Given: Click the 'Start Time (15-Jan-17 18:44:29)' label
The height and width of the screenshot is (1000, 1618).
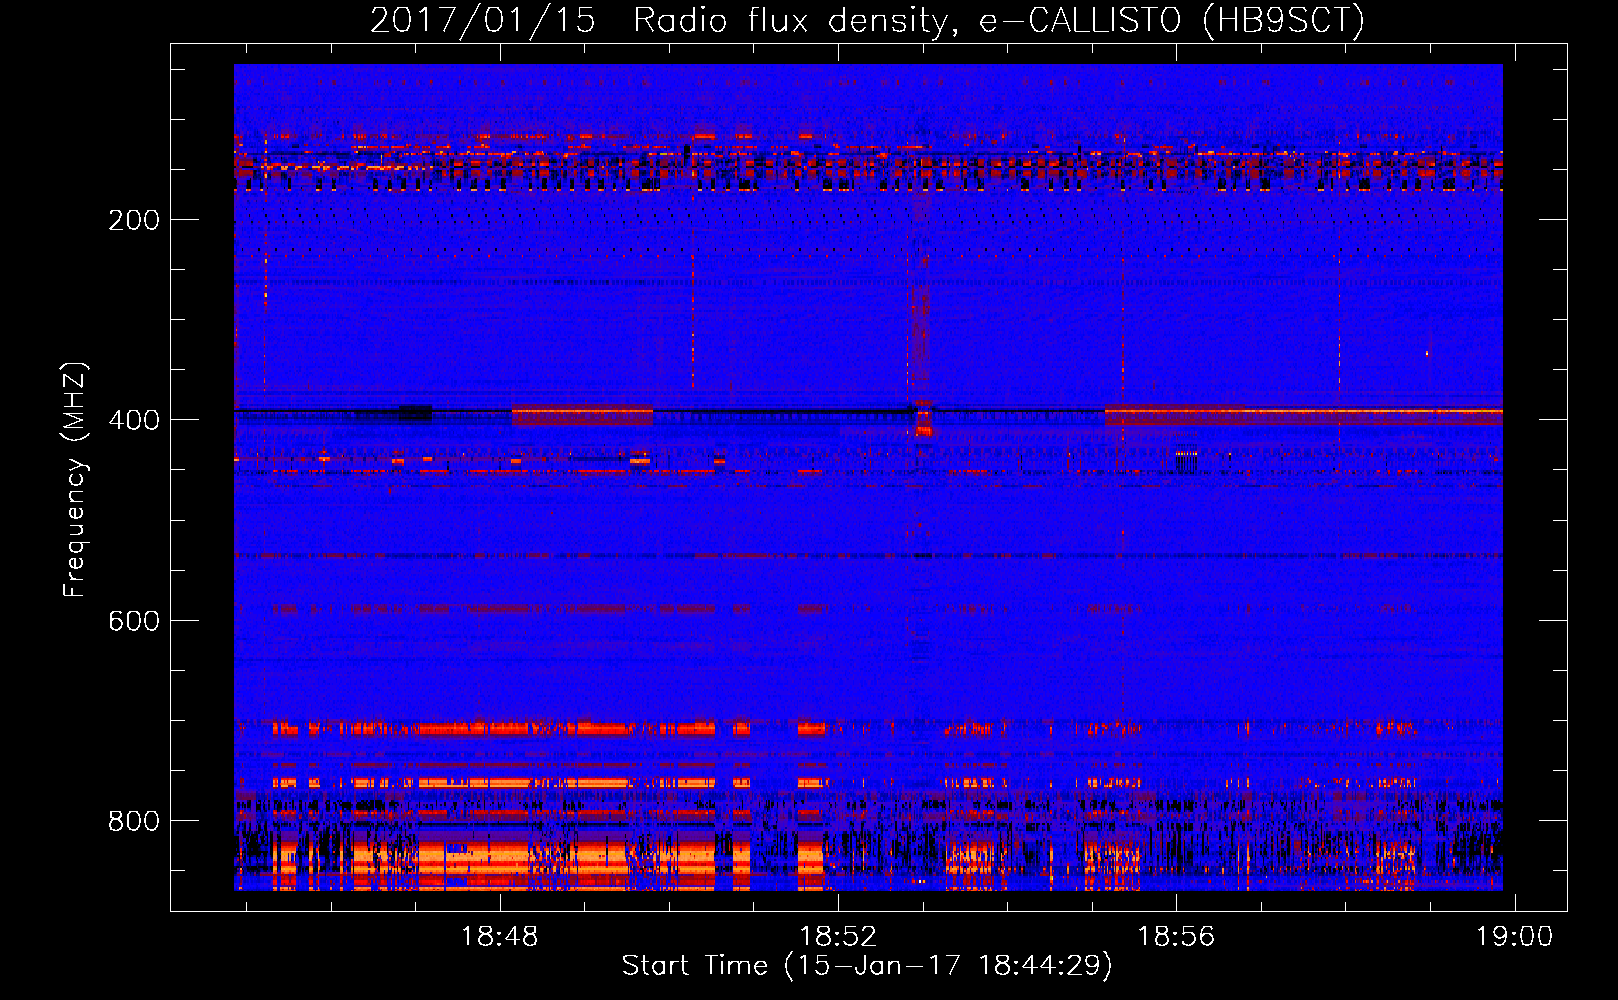Looking at the screenshot, I should pos(867,966).
